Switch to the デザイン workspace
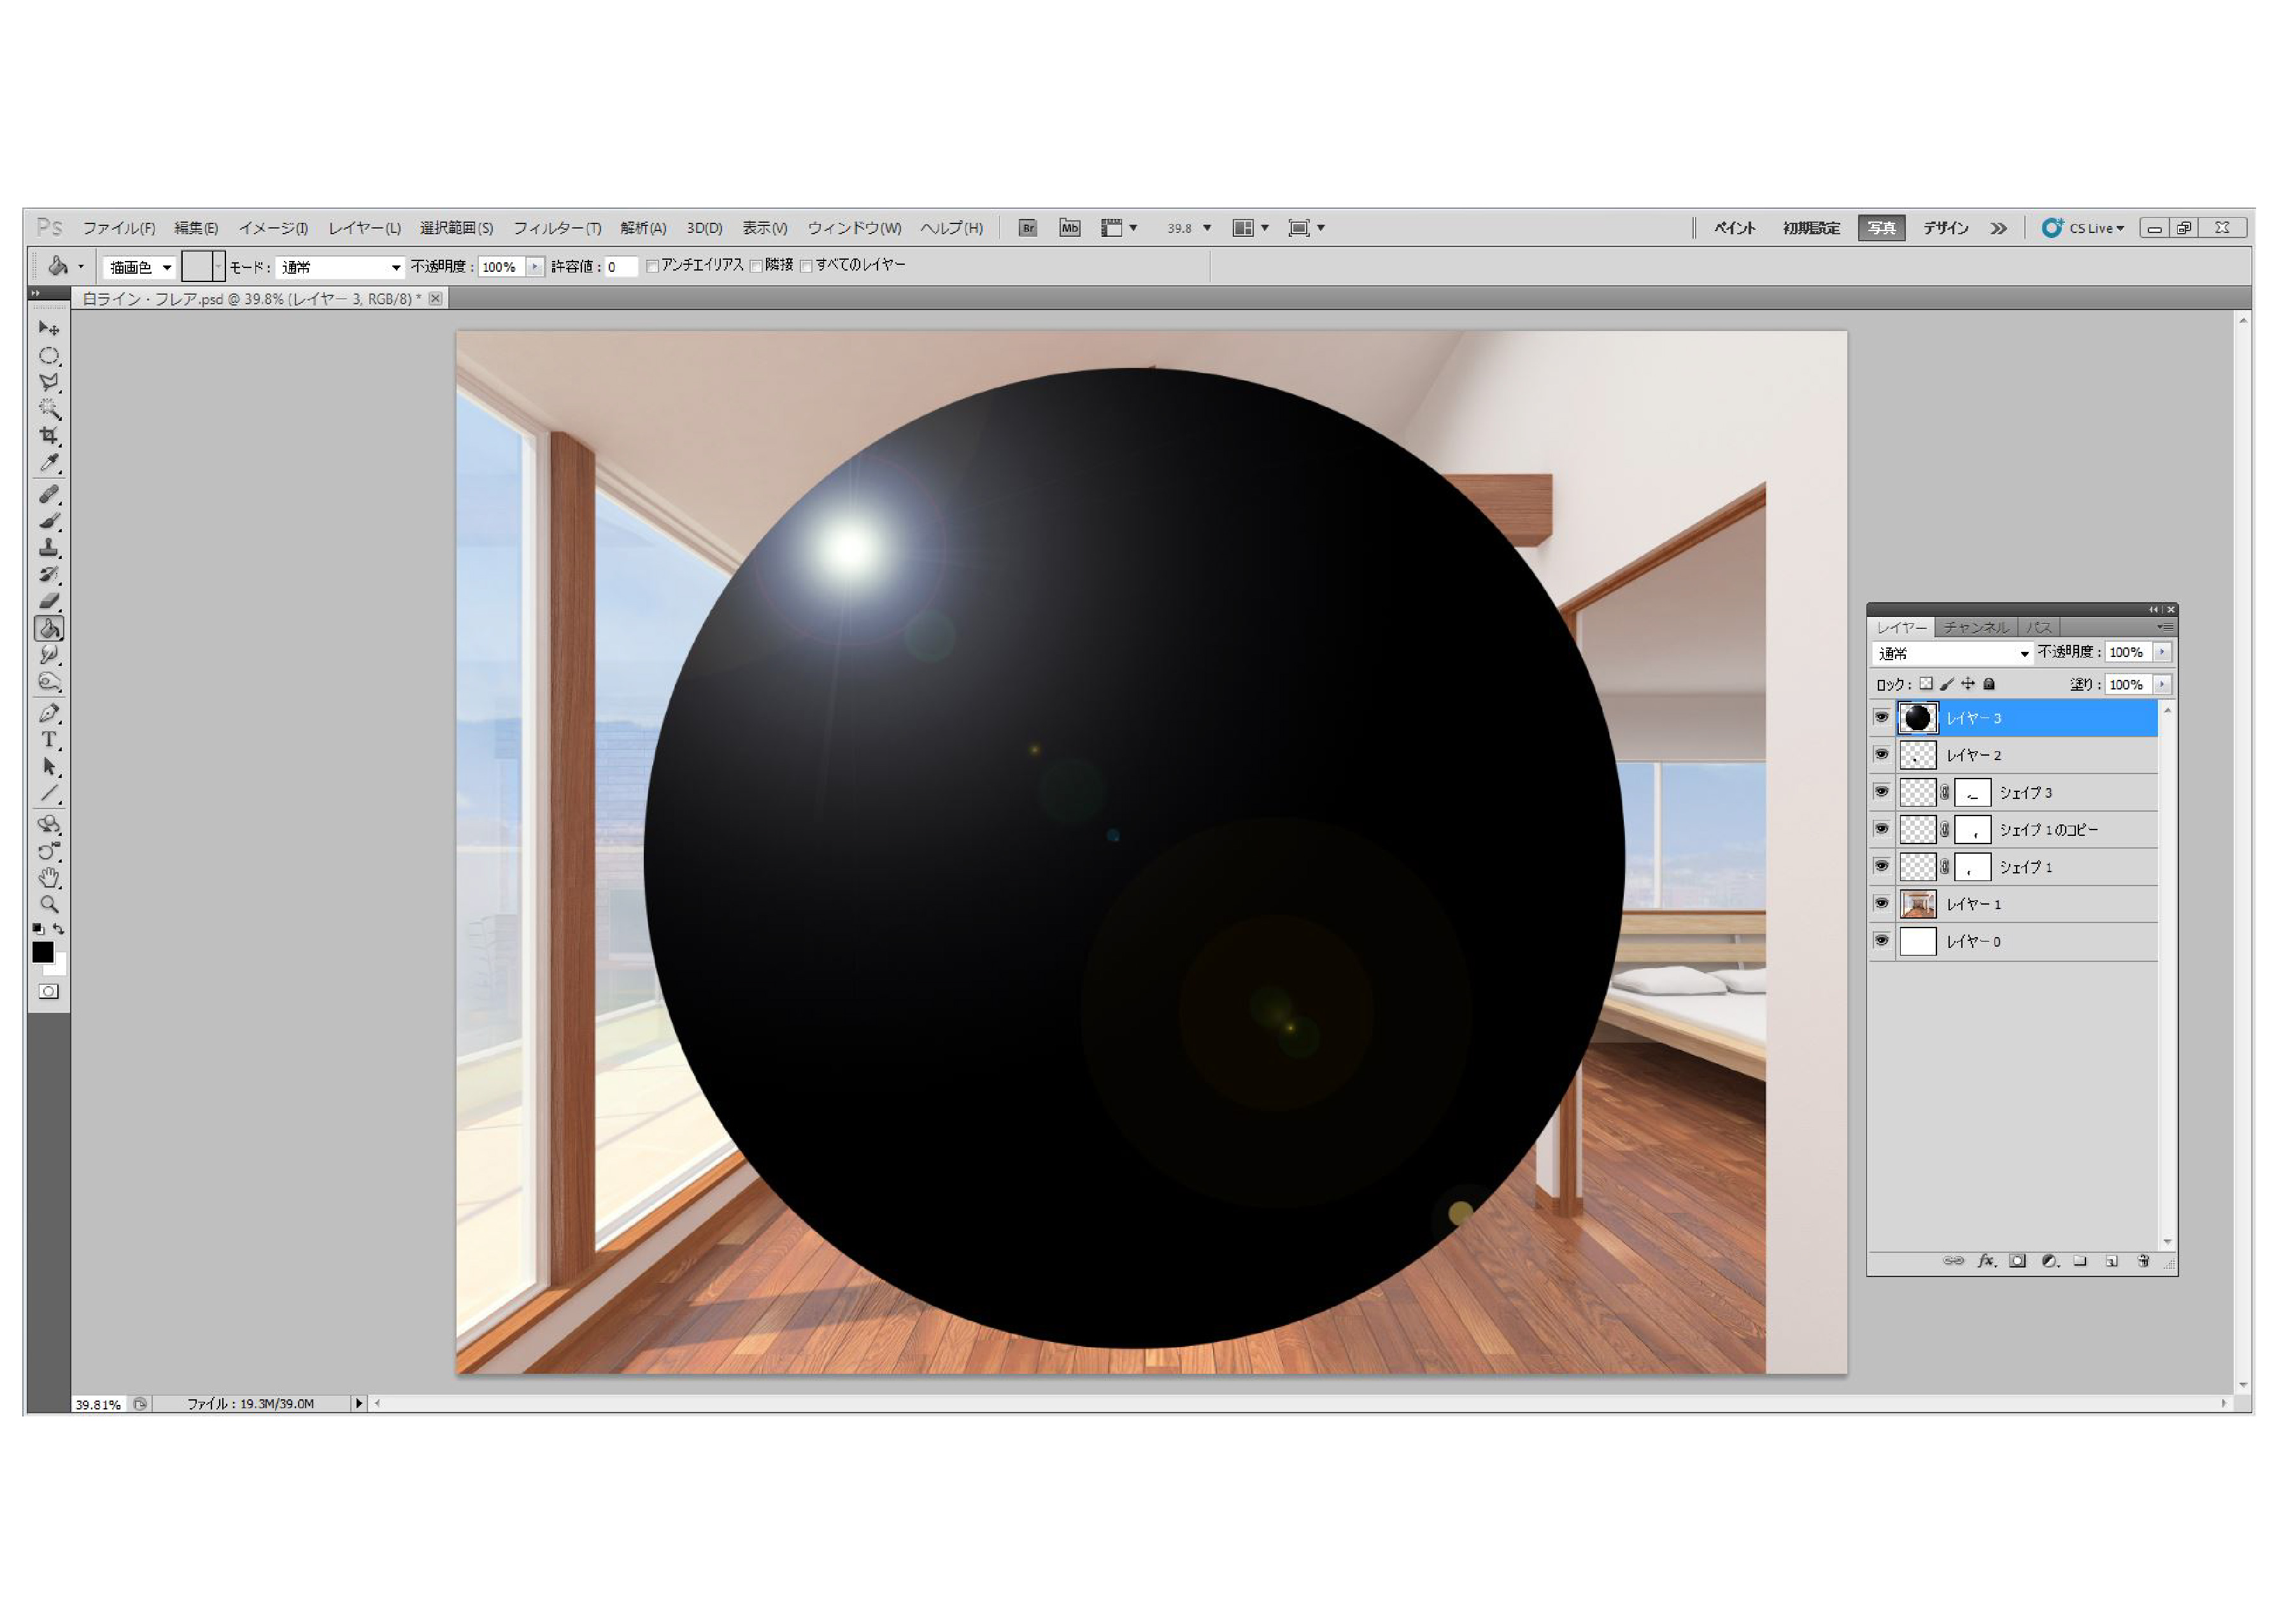Viewport: 2279px width, 1624px height. [1945, 228]
